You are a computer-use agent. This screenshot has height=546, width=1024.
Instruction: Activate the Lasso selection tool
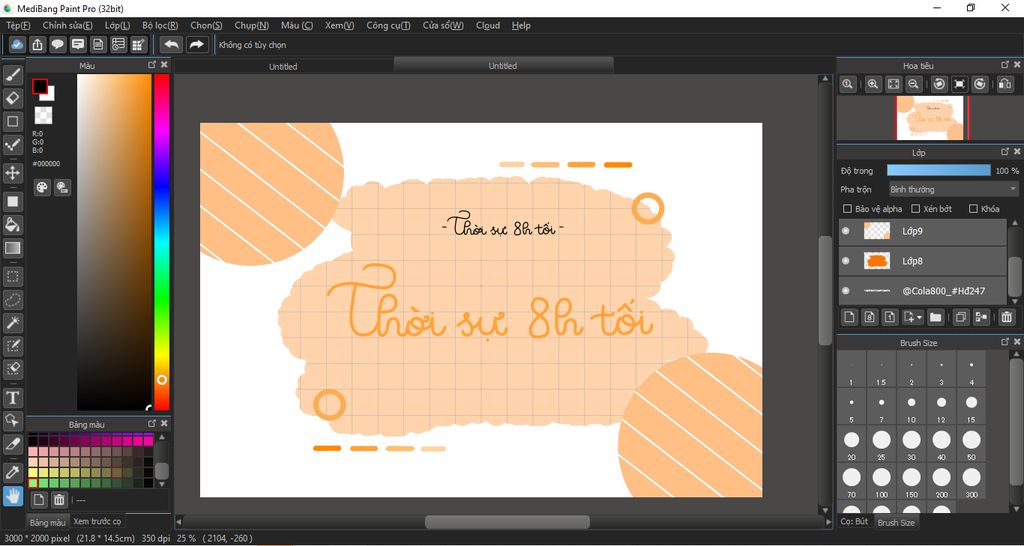point(13,300)
